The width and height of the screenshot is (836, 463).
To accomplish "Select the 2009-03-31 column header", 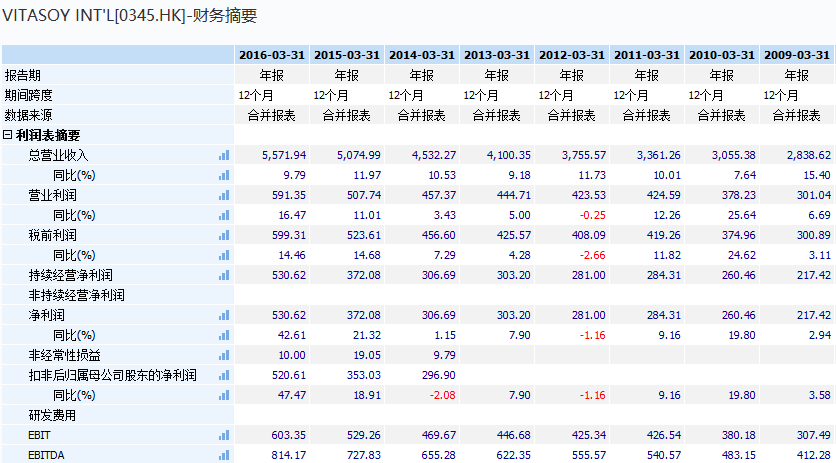I will pos(797,55).
